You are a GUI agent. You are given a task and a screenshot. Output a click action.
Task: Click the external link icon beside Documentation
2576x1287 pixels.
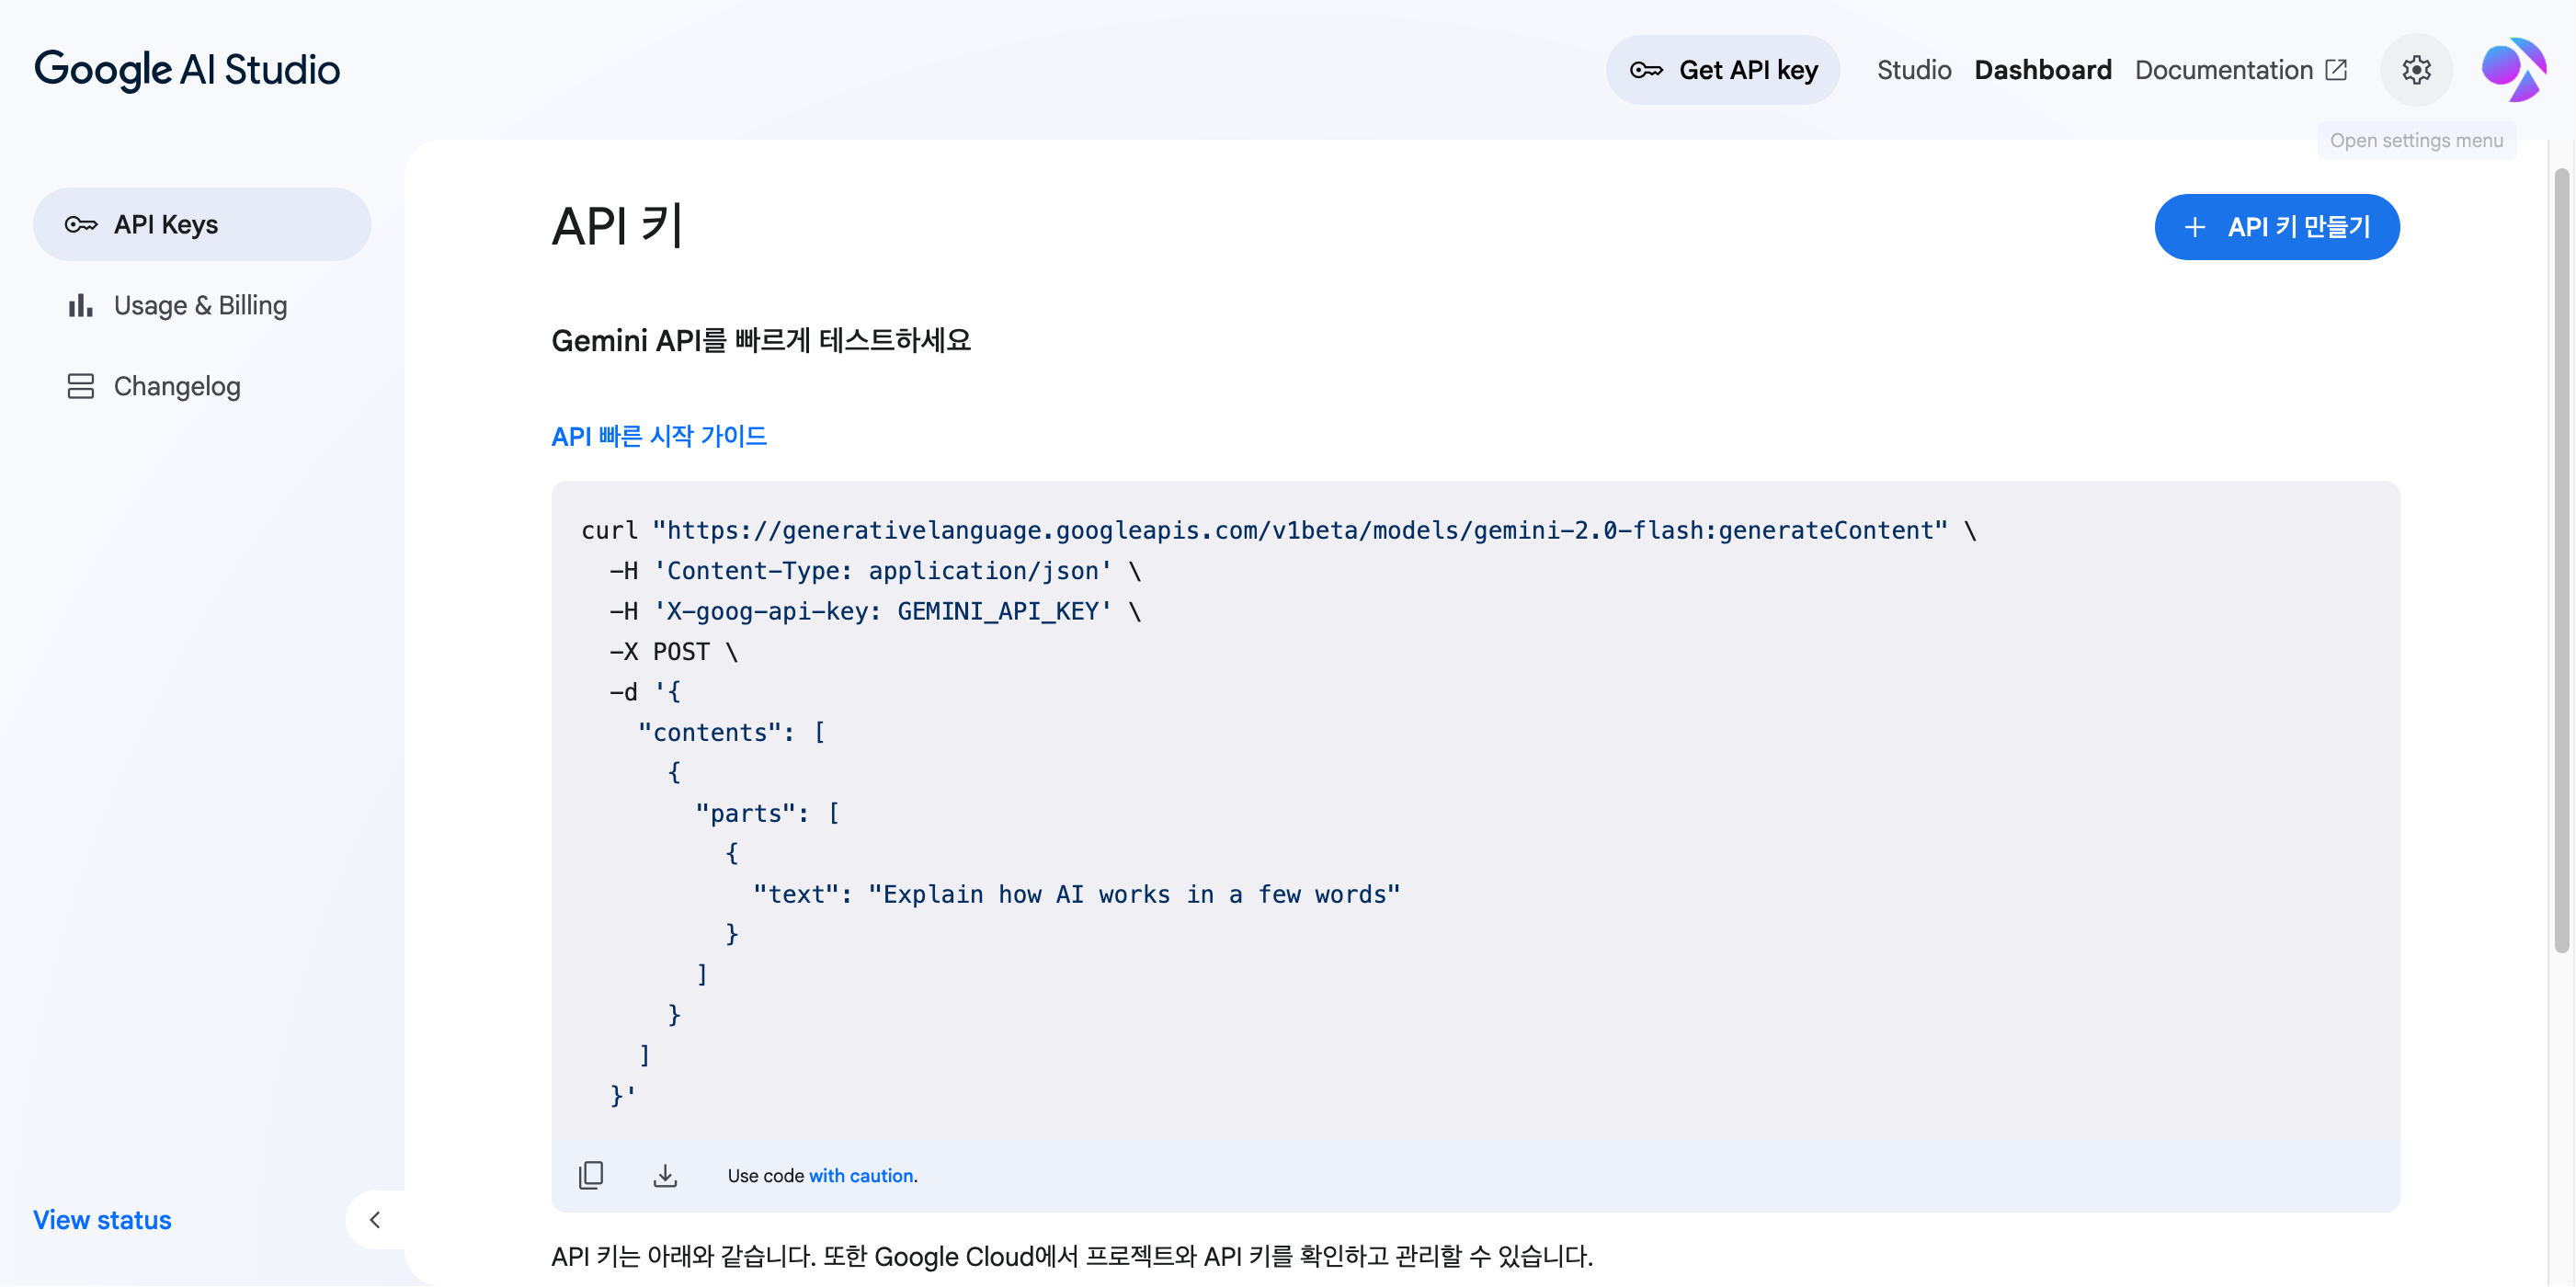pyautogui.click(x=2336, y=70)
